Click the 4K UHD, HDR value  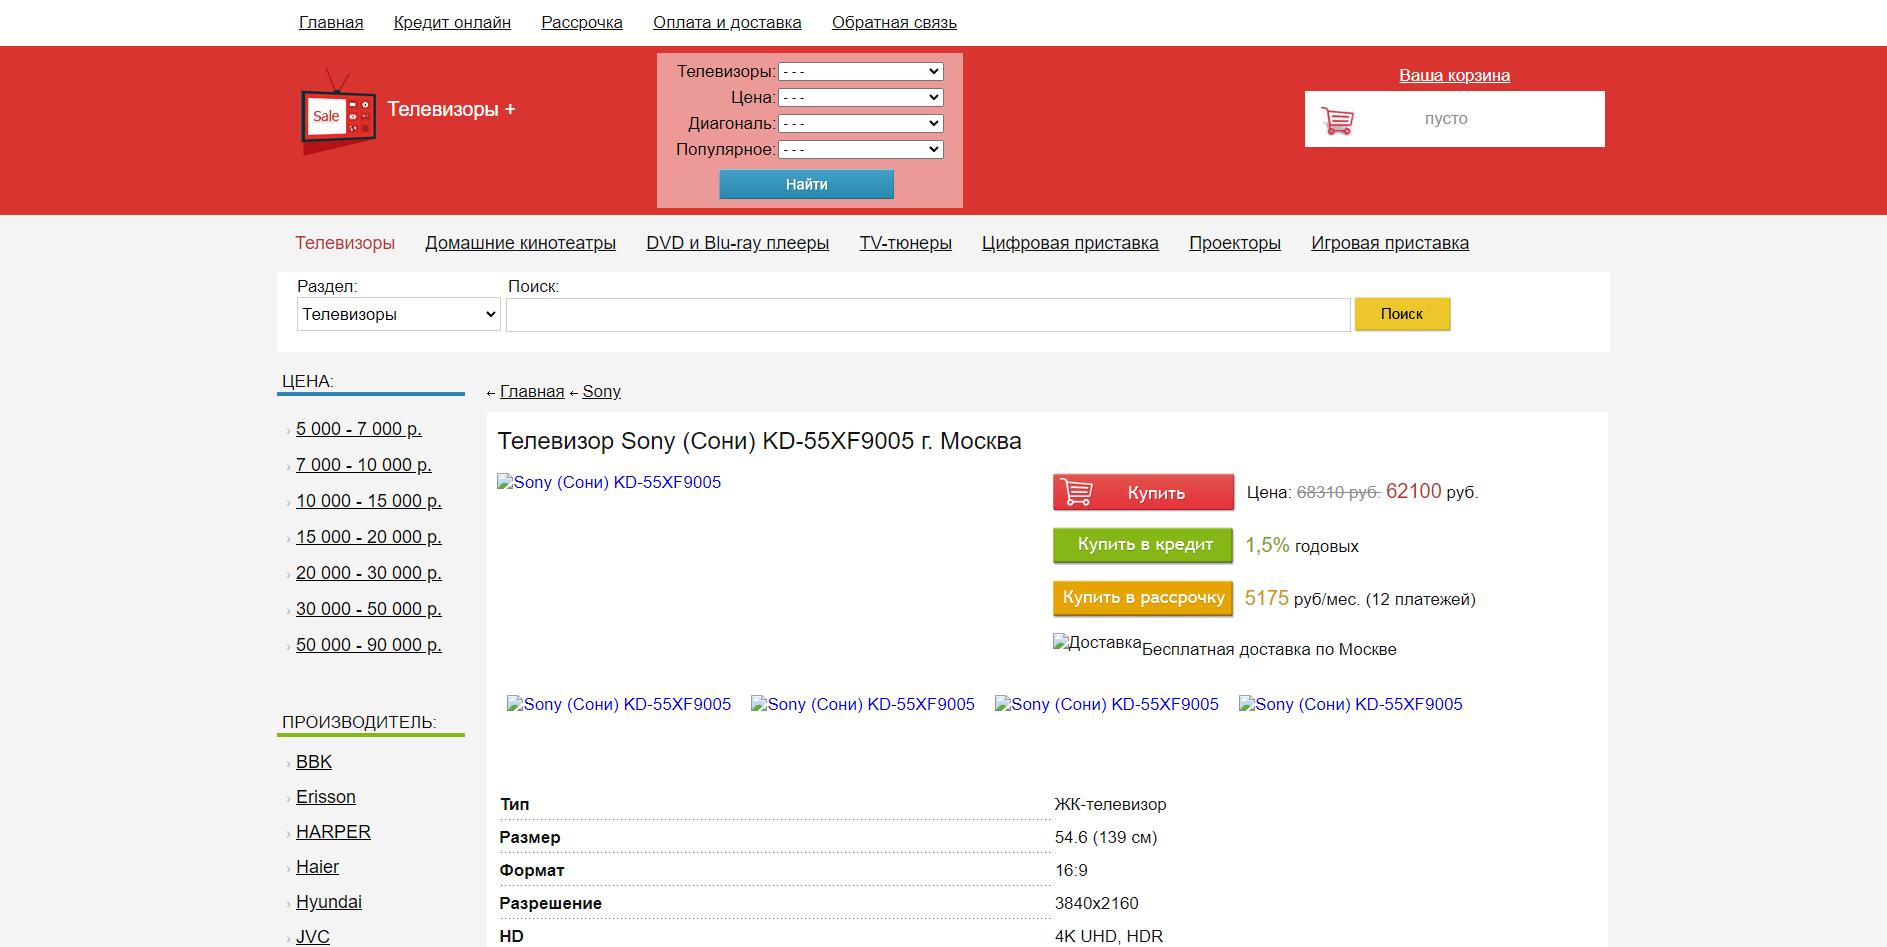(x=1109, y=936)
